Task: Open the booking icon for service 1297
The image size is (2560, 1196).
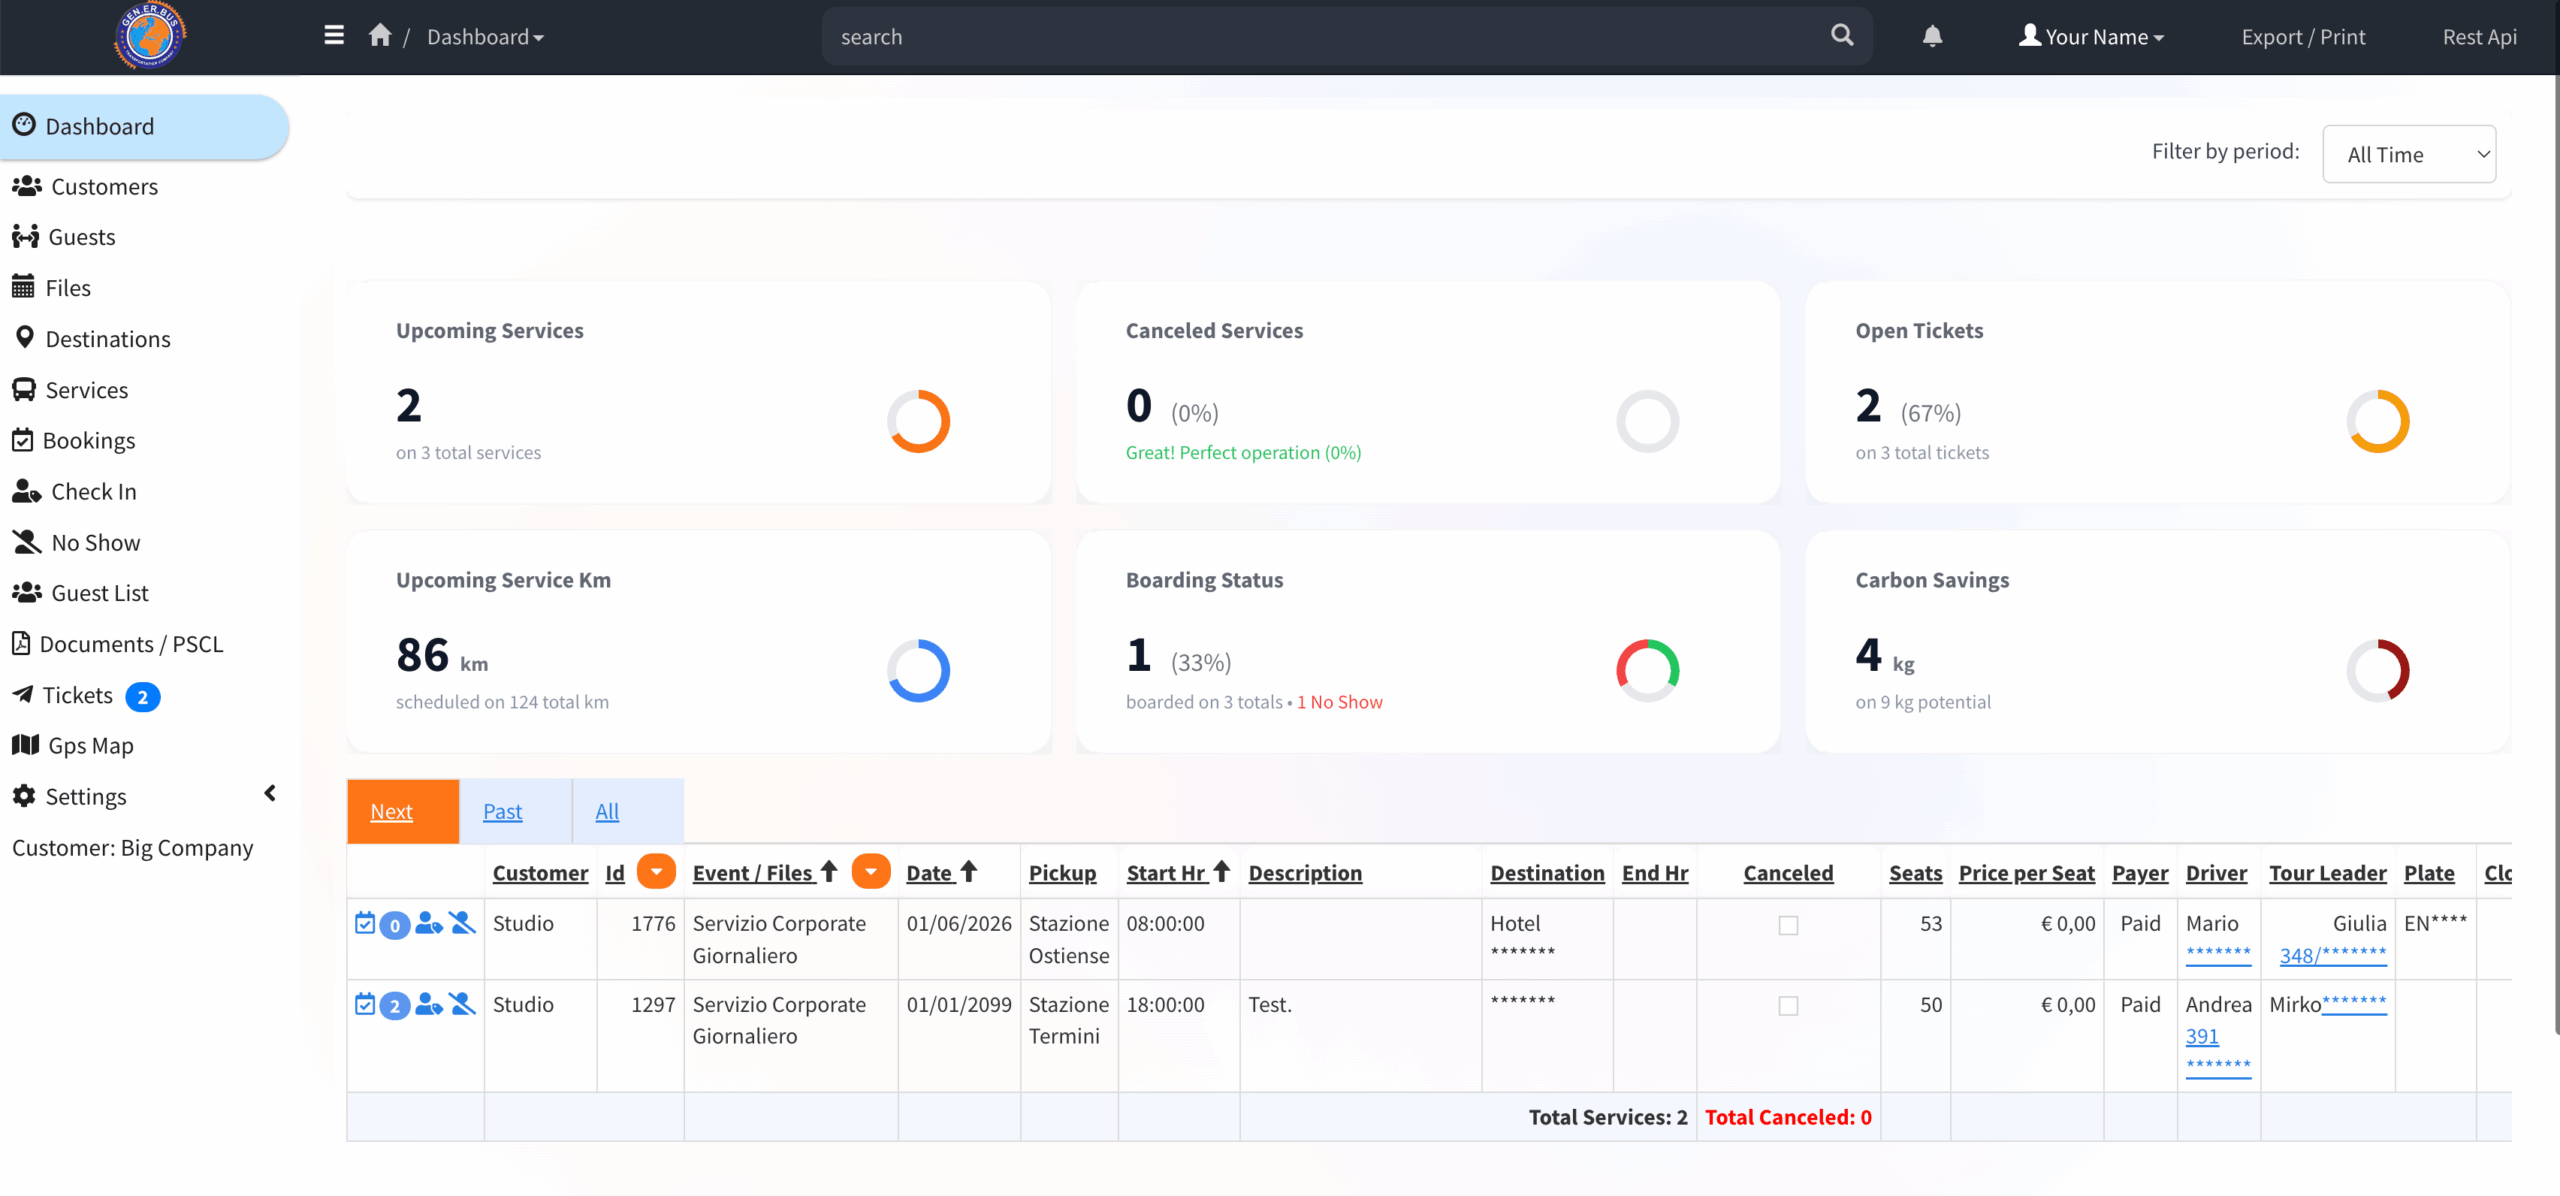Action: pyautogui.click(x=365, y=1004)
